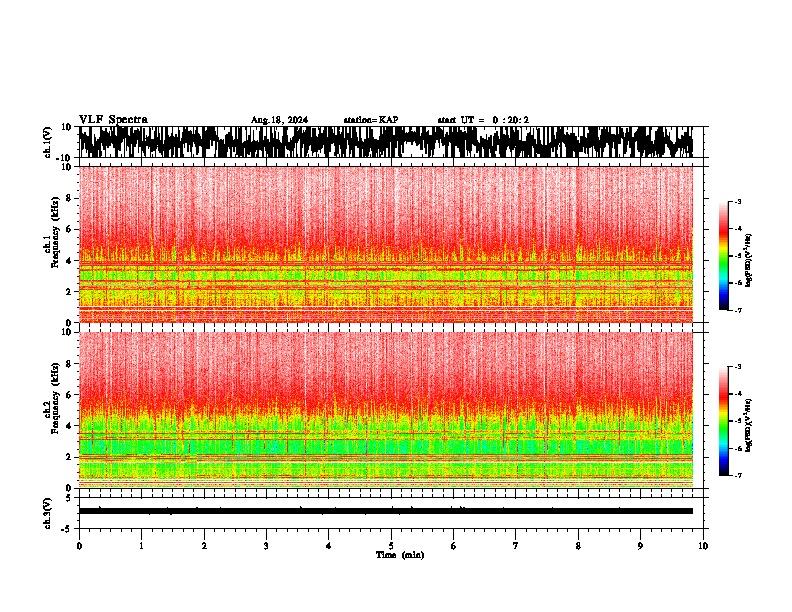792x612 pixels.
Task: Click the "-7" label on ch.2 colorbar
Action: coord(738,476)
